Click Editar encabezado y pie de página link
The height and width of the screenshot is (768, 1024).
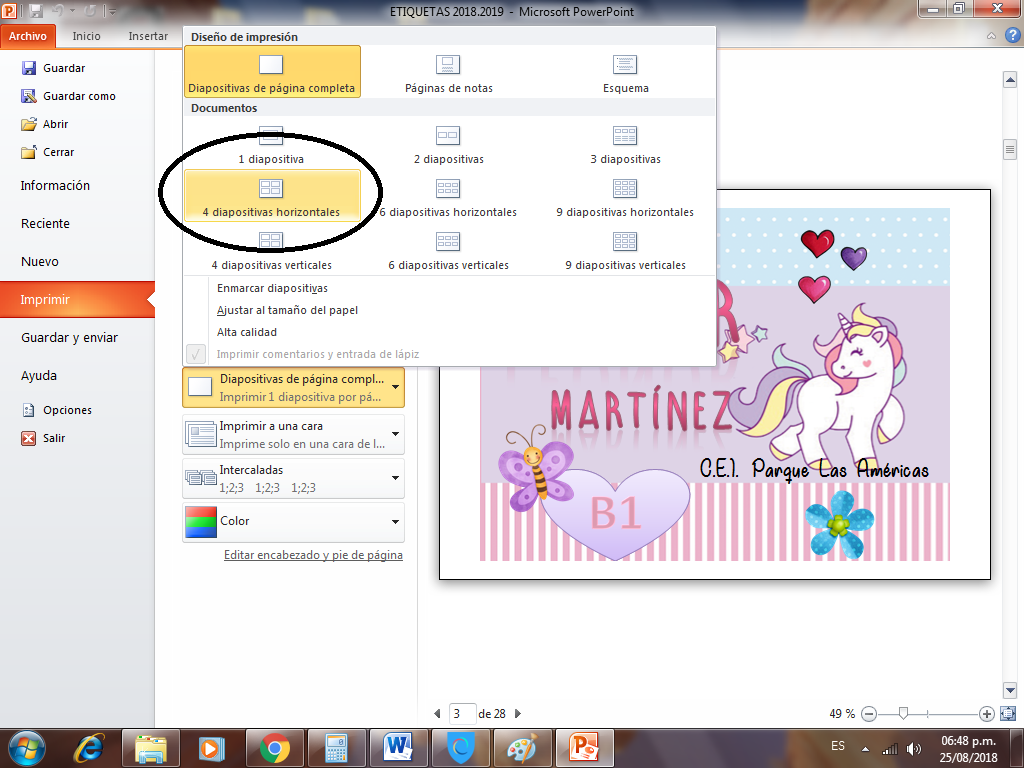pyautogui.click(x=313, y=555)
